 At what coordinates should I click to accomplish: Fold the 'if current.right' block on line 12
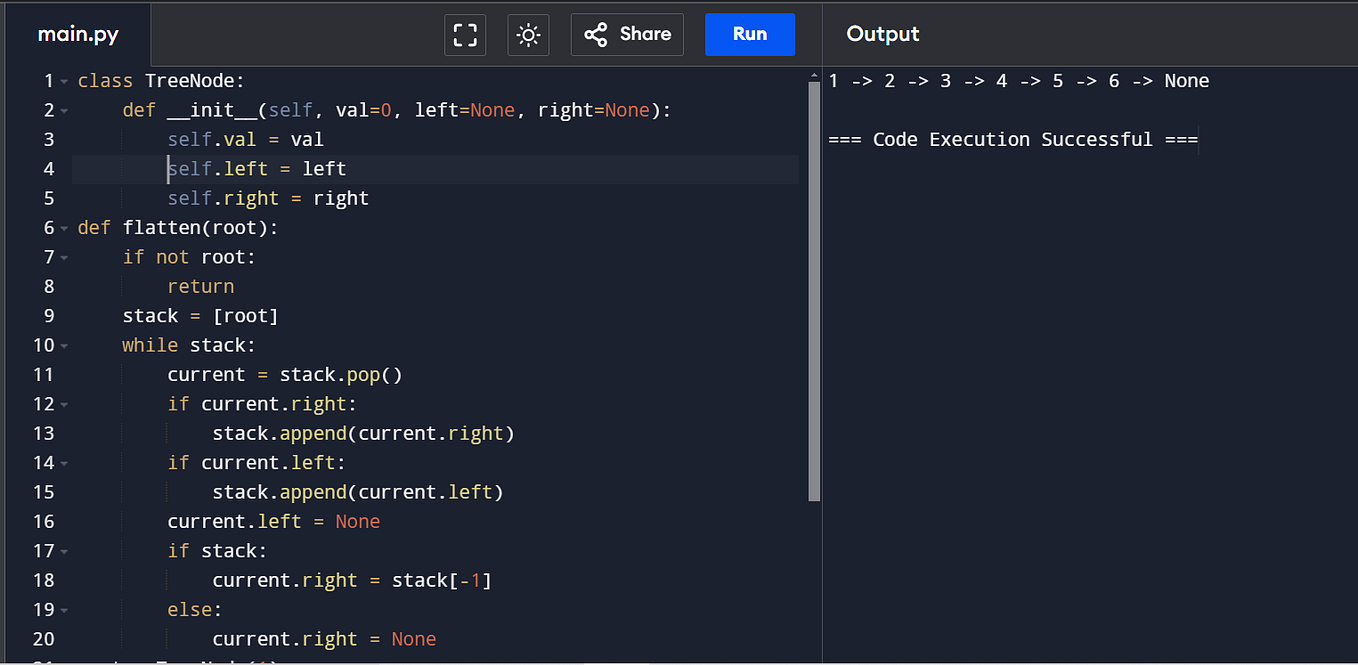coord(64,405)
